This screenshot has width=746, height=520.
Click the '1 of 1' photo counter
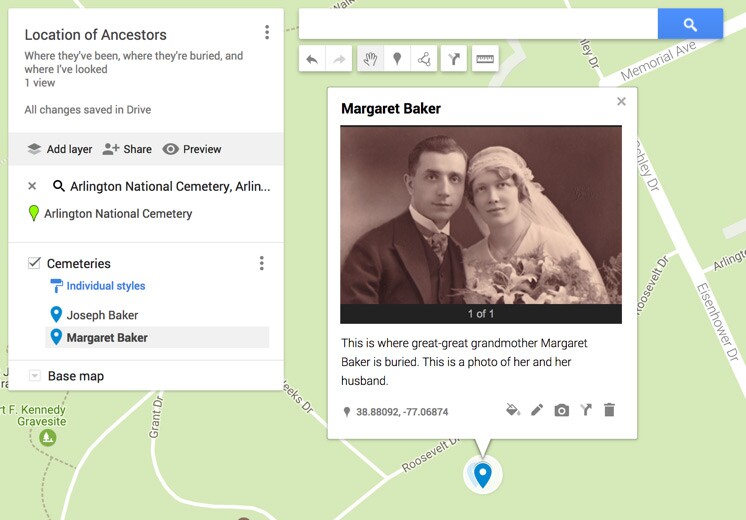click(481, 314)
